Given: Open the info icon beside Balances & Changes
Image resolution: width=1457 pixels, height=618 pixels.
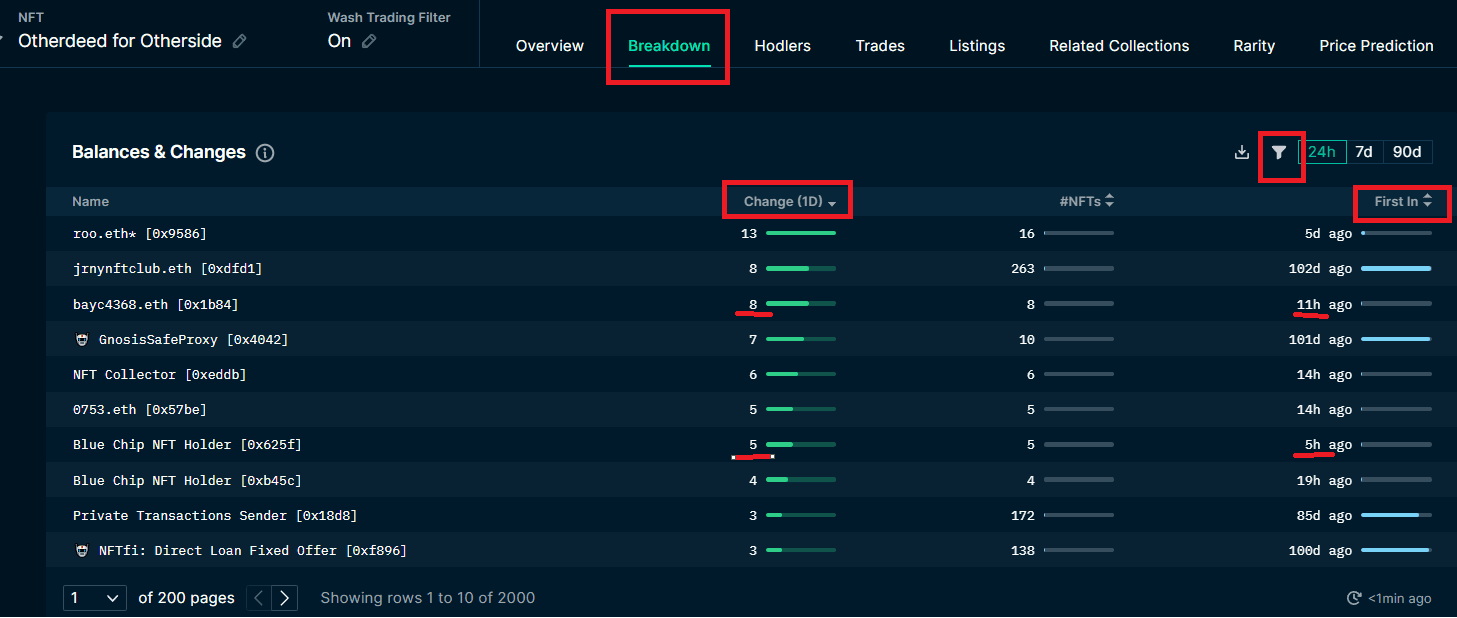Looking at the screenshot, I should point(265,153).
